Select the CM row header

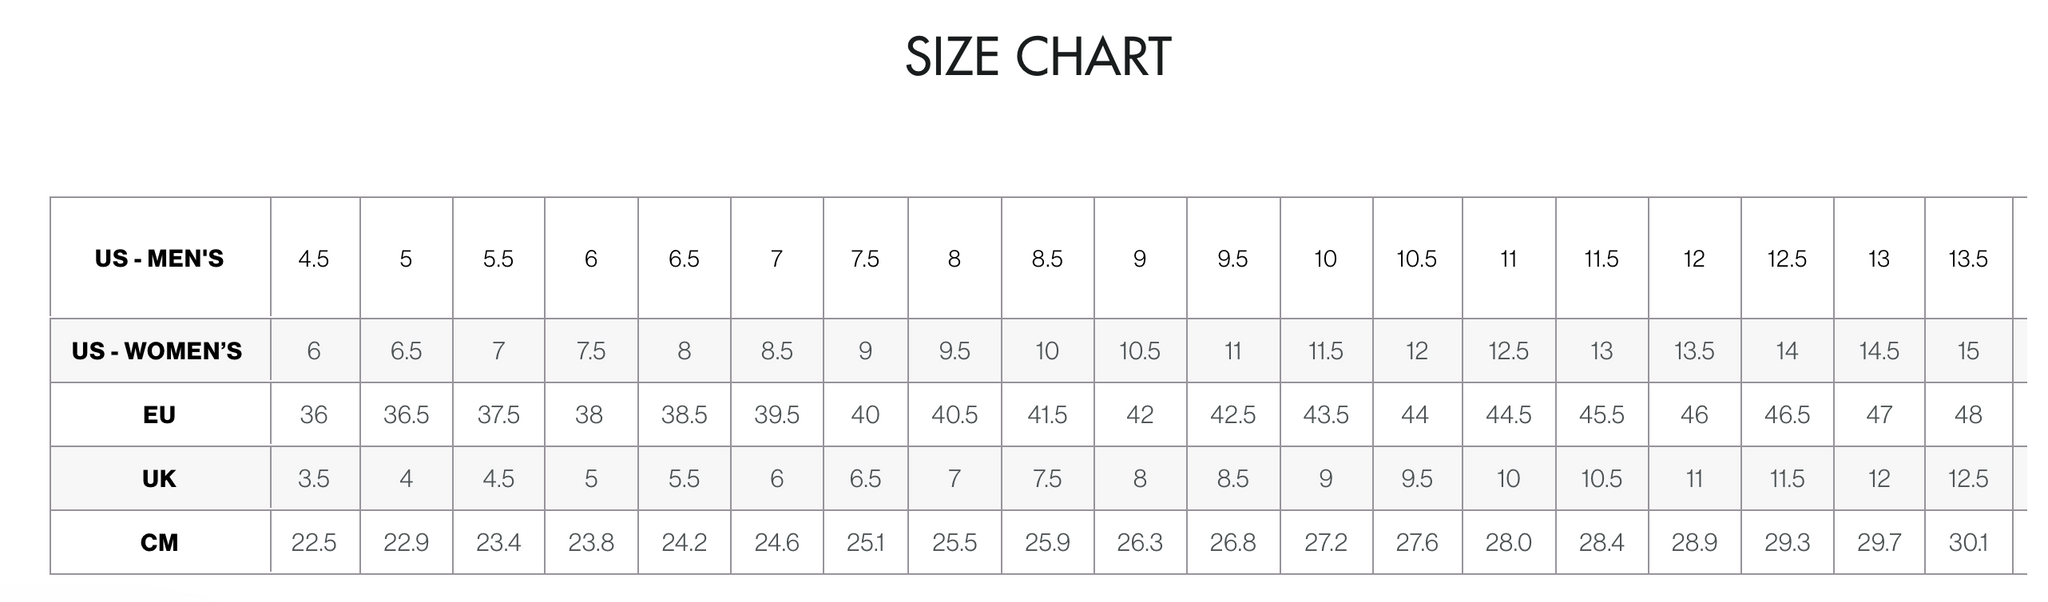click(159, 543)
